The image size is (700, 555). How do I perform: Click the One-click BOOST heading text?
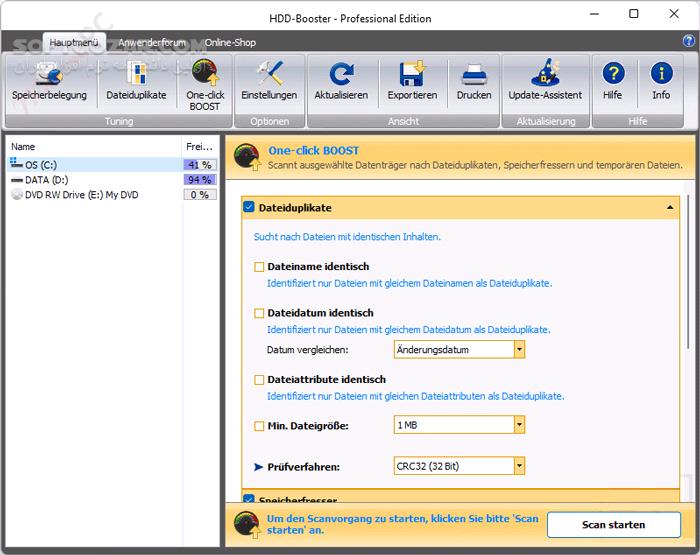point(313,150)
